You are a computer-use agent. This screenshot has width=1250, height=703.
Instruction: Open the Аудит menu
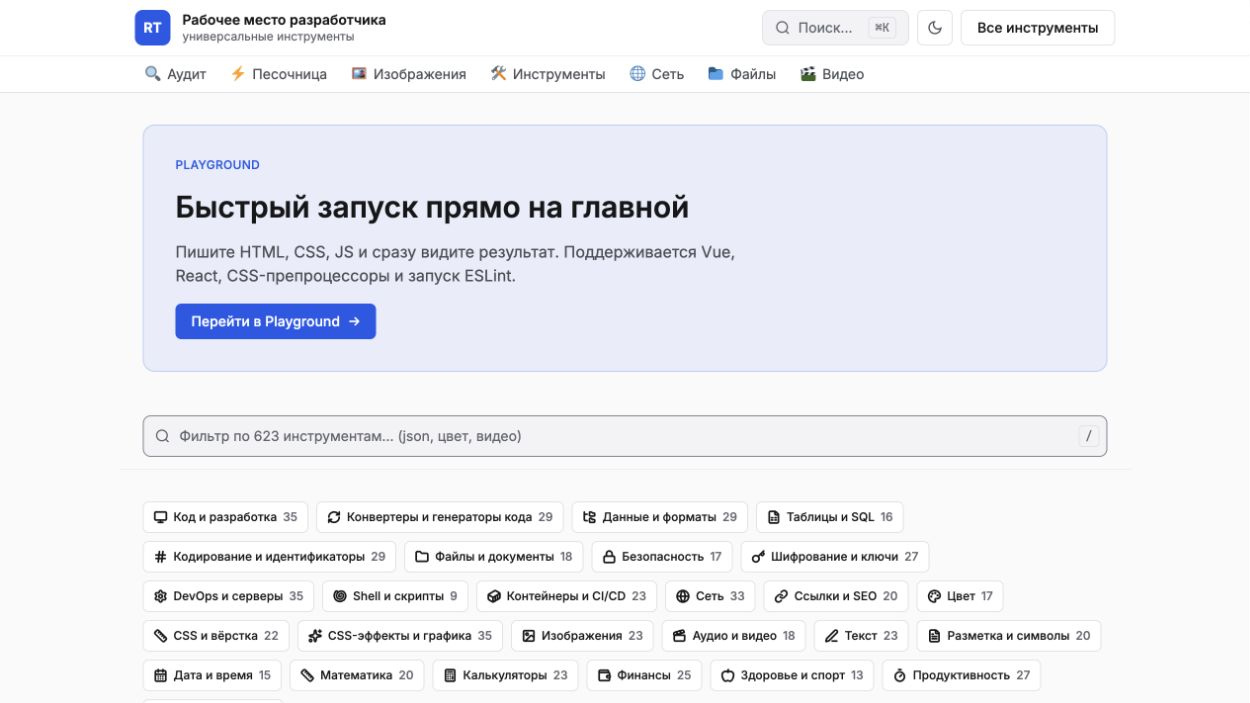tap(175, 74)
